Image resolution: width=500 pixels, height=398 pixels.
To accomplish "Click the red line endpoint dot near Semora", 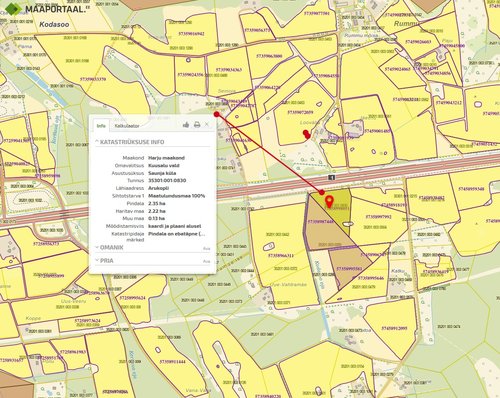I will (x=217, y=114).
